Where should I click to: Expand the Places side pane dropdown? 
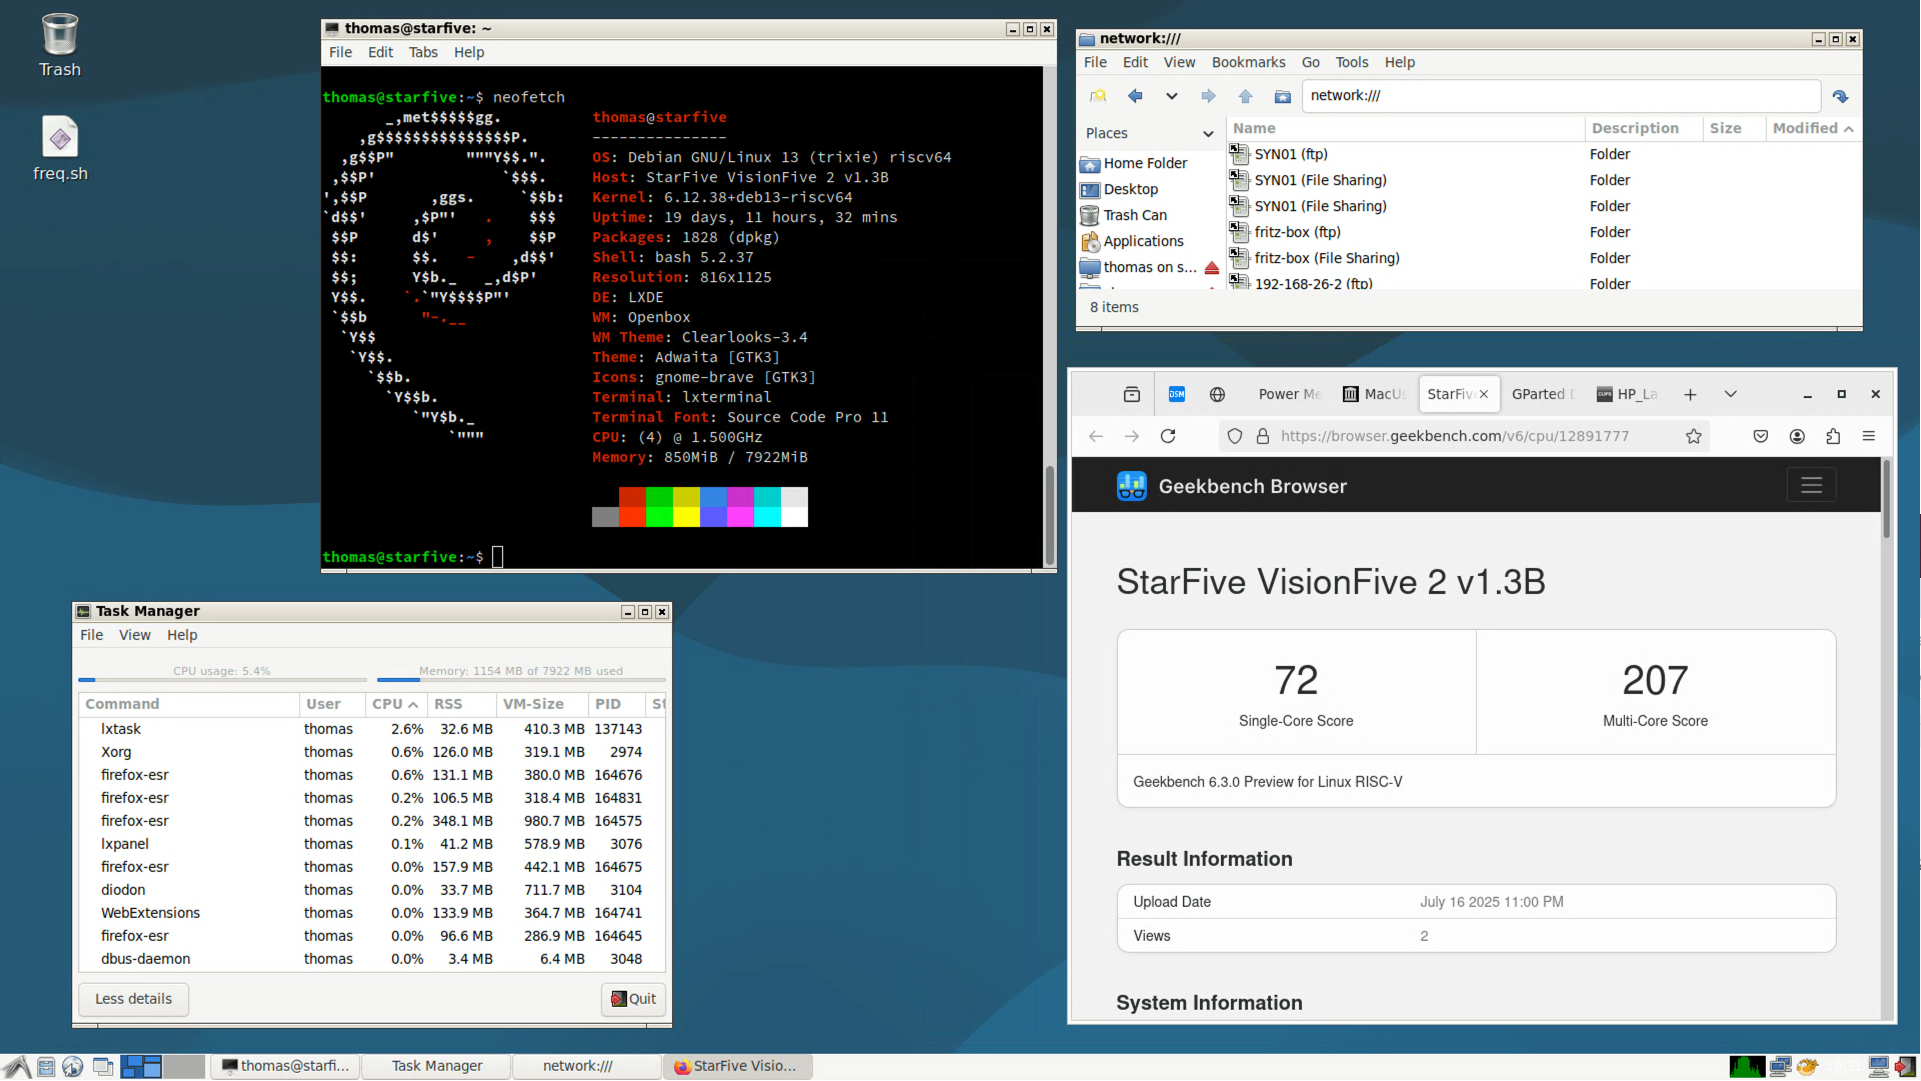pyautogui.click(x=1208, y=133)
